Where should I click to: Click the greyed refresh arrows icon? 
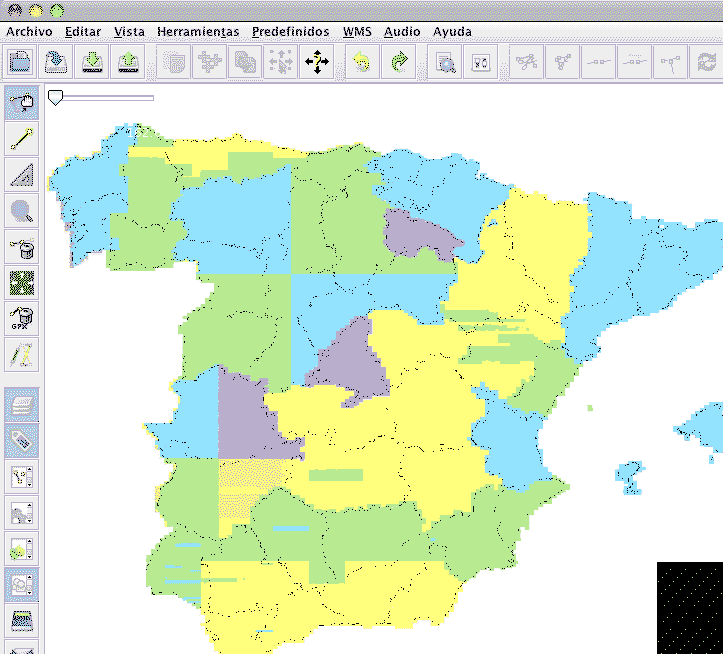[706, 62]
